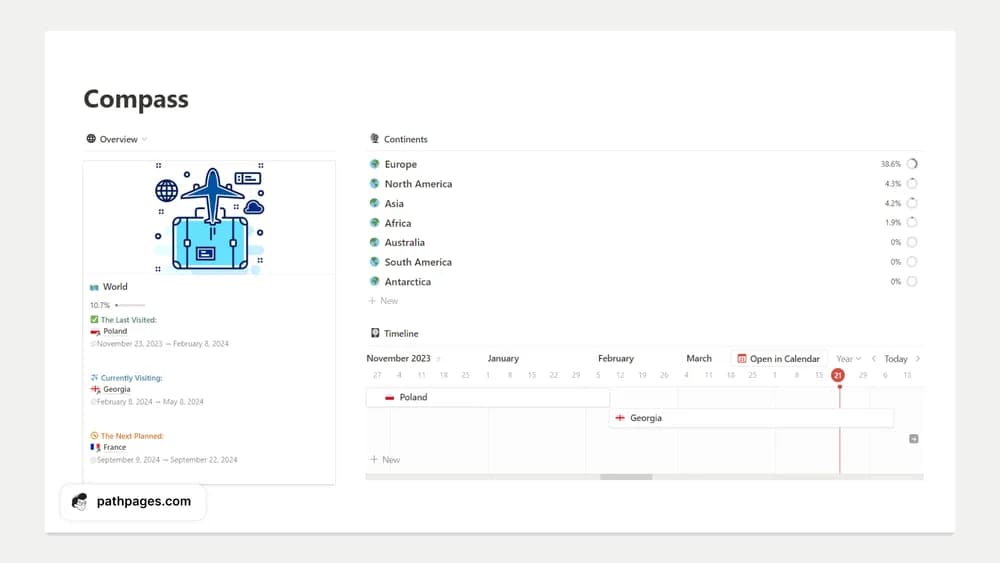
Task: Click The Last Visited checkmark icon
Action: click(x=94, y=319)
